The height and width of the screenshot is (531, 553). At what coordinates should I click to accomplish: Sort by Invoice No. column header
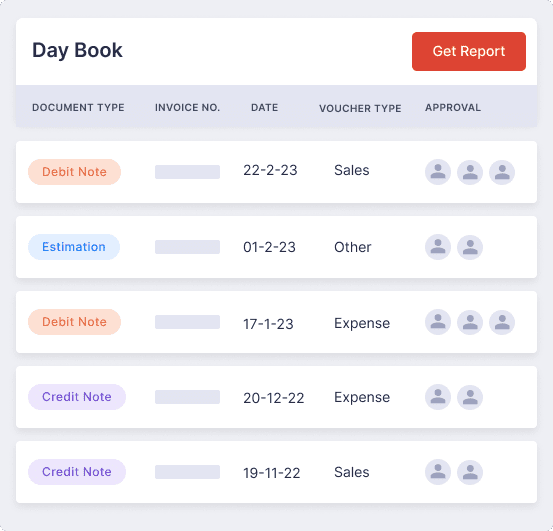pos(187,108)
